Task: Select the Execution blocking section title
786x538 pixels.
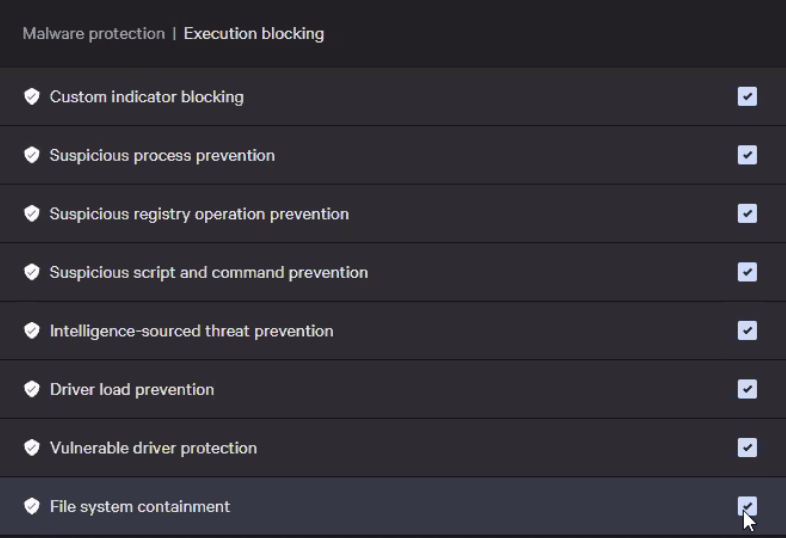Action: click(x=254, y=34)
